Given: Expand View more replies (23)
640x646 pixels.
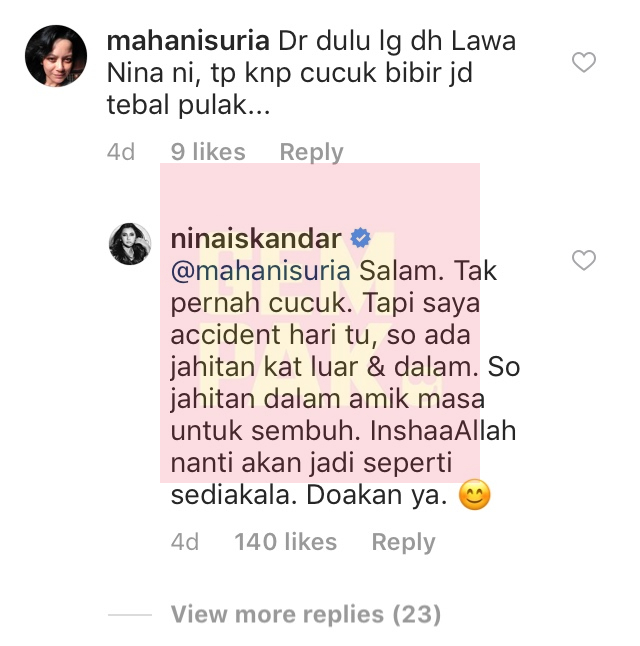Looking at the screenshot, I should point(306,614).
